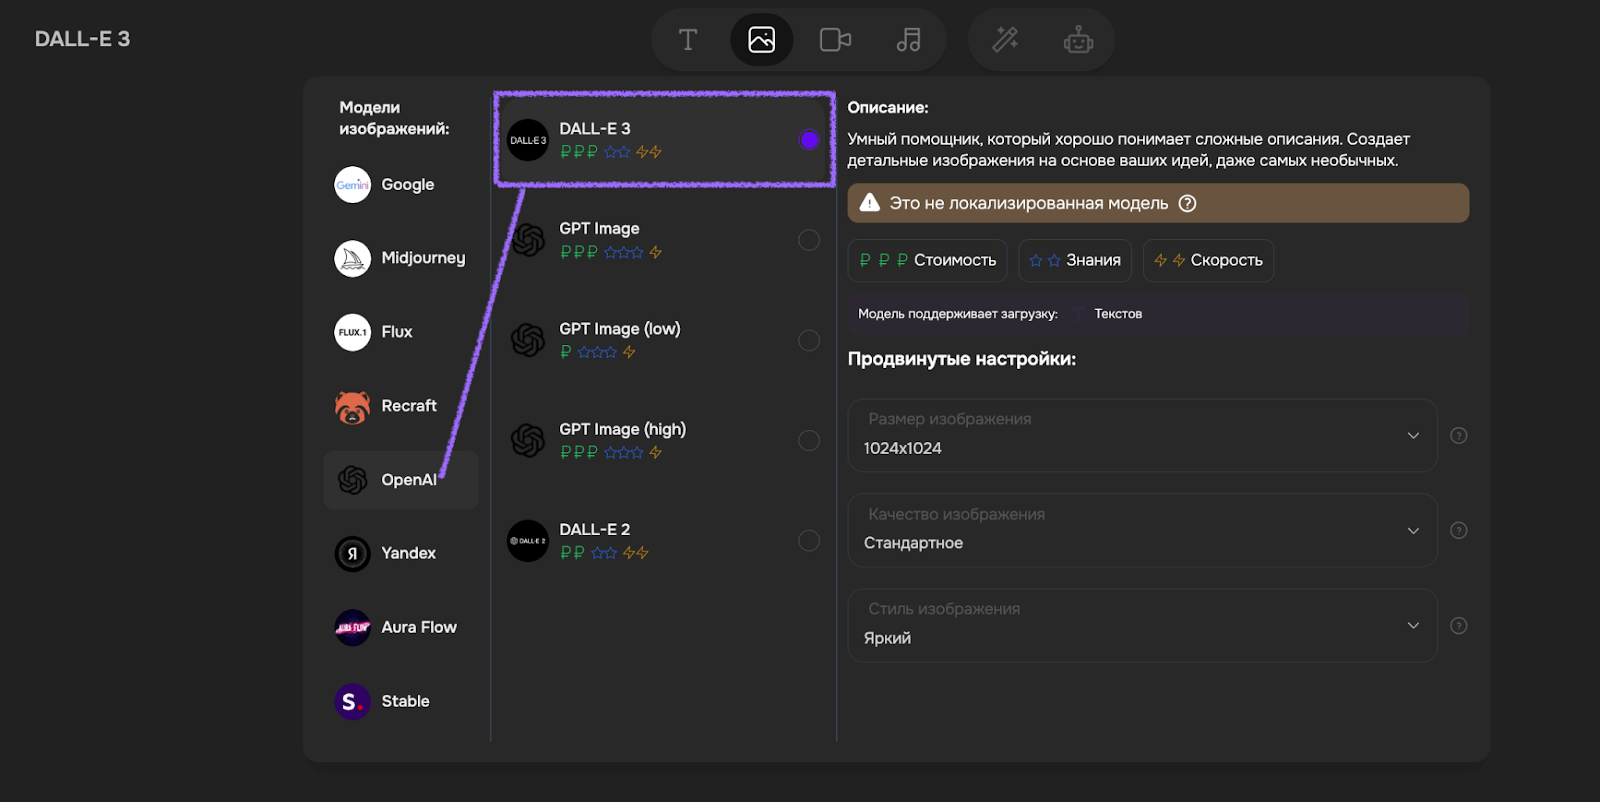Click help icon beside non-localized model warning

pyautogui.click(x=1187, y=203)
